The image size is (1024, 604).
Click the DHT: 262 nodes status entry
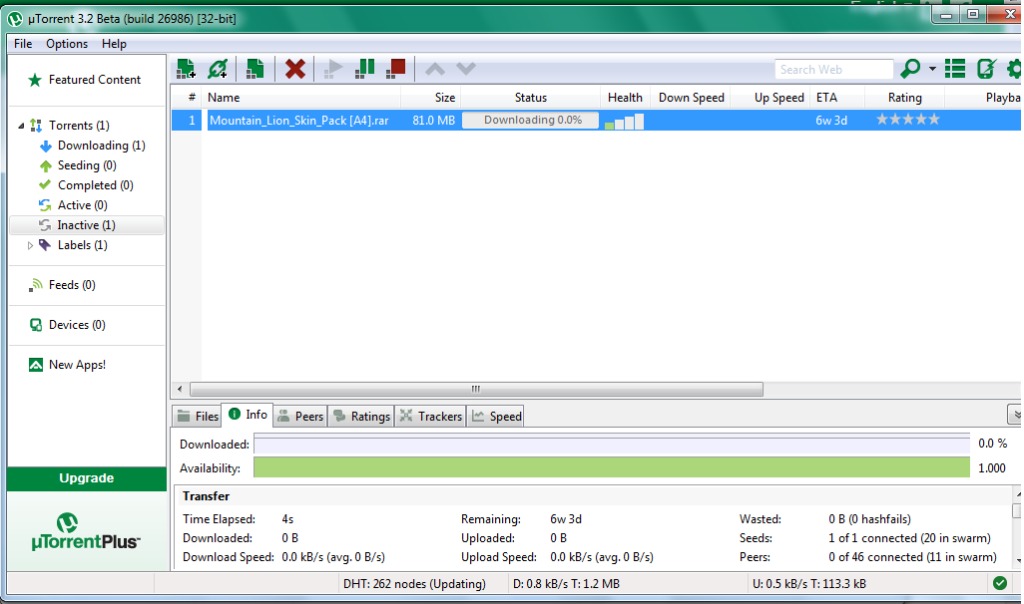414,584
